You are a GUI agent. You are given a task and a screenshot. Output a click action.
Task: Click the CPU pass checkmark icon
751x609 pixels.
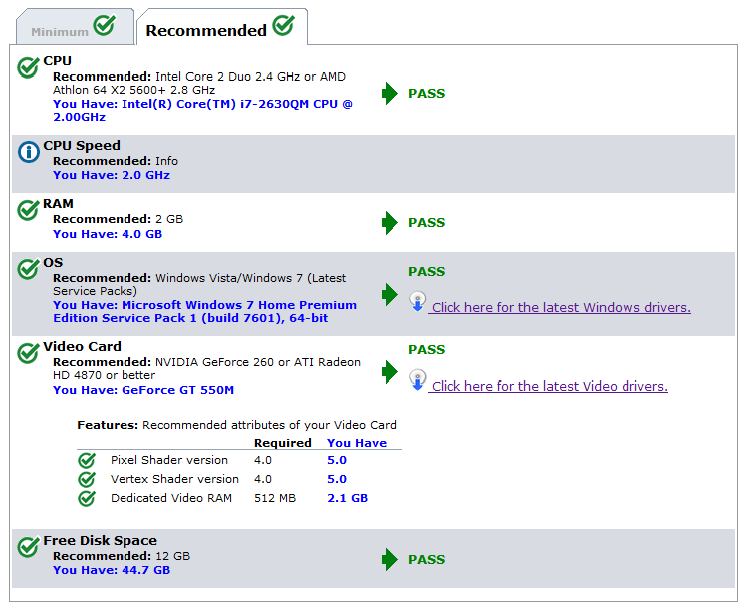[x=28, y=67]
